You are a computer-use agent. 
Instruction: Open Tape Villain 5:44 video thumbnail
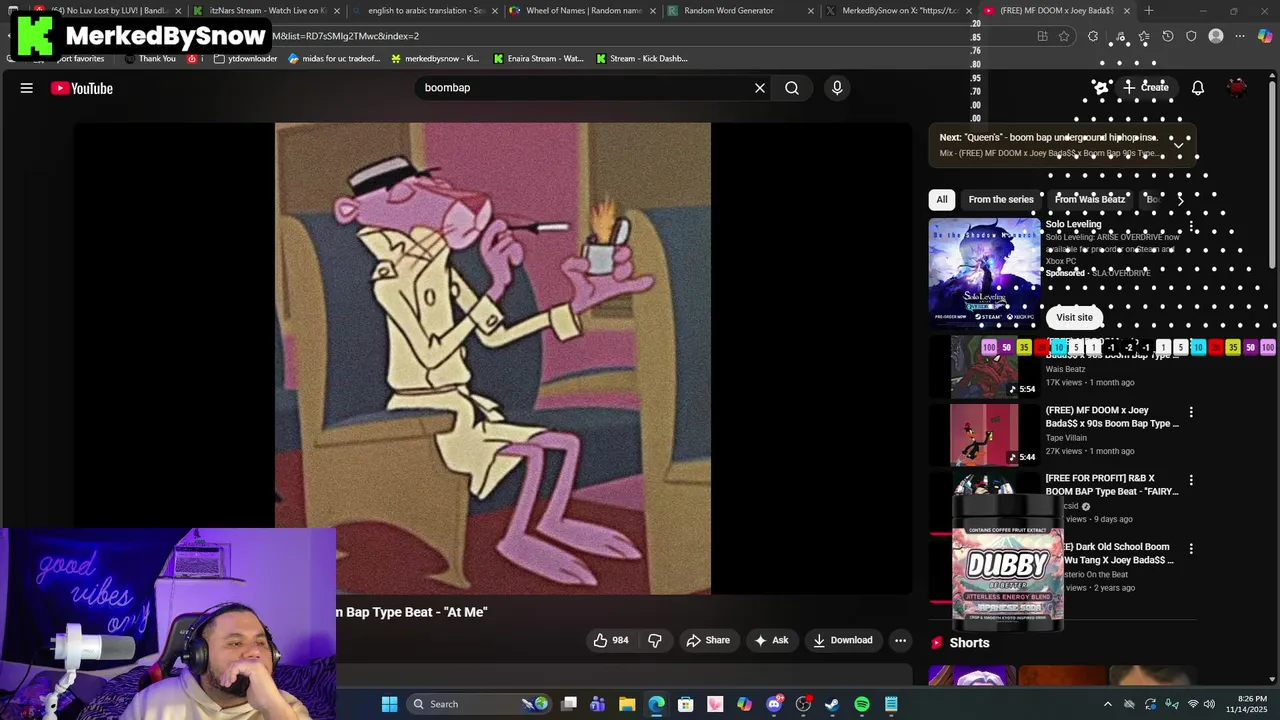click(x=984, y=434)
